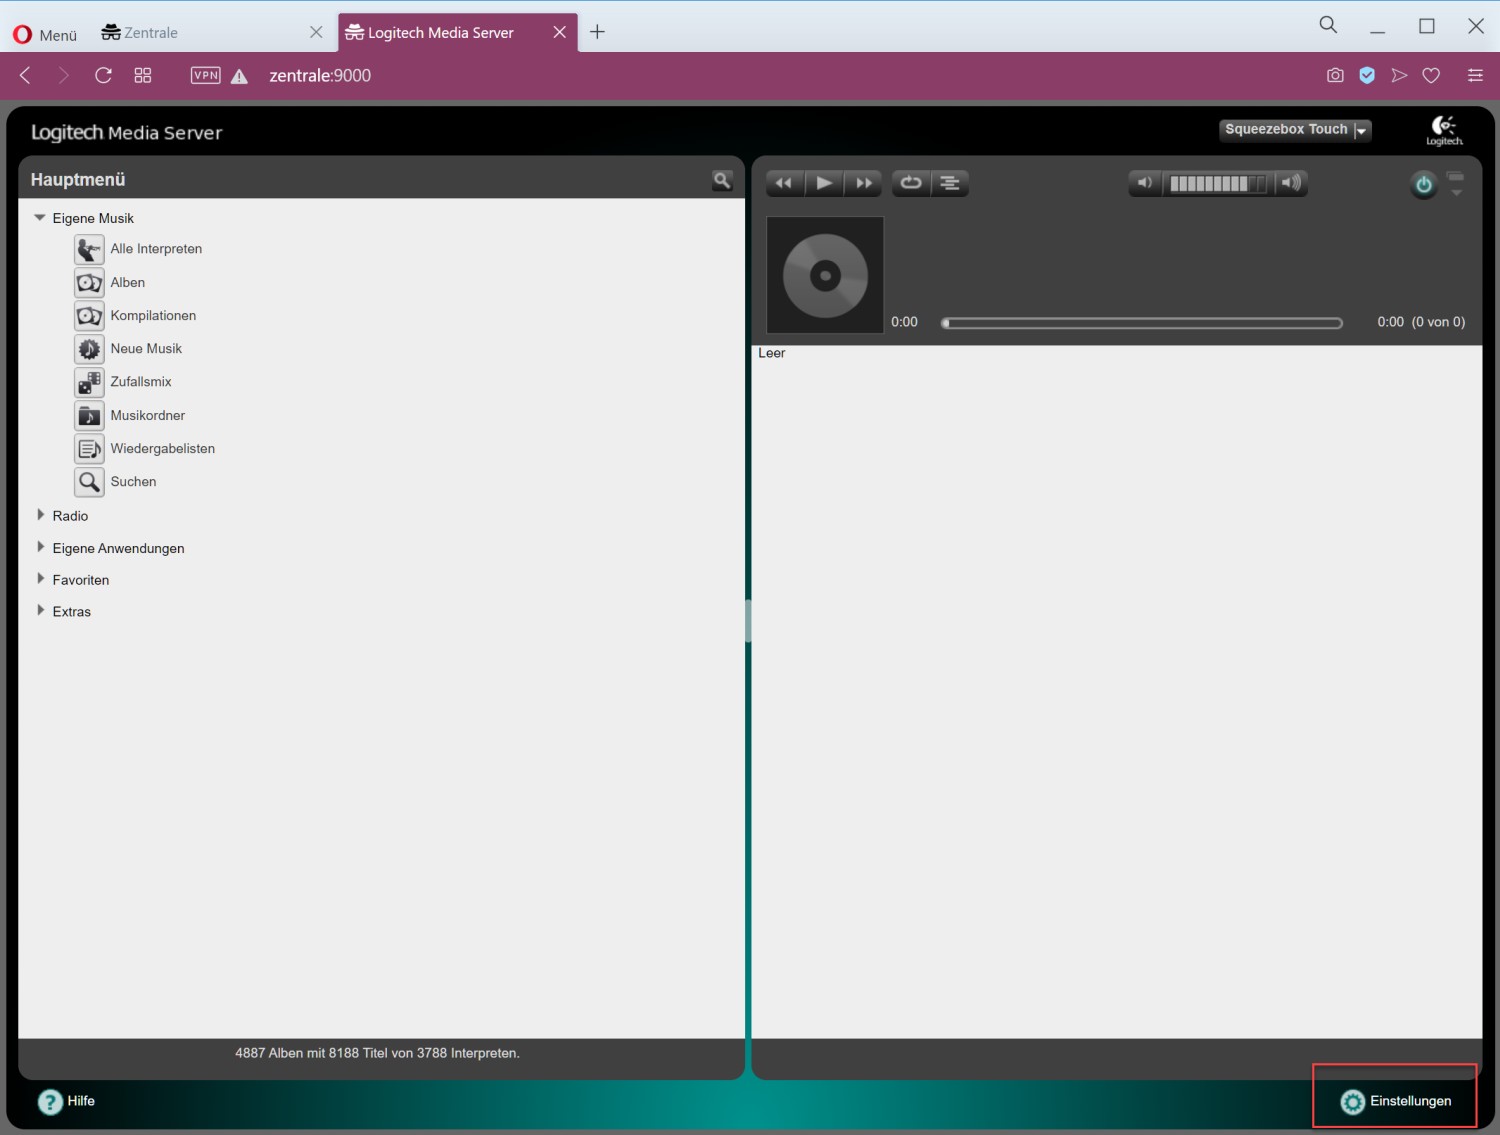Open the Easy Setup sliders icon
1500x1135 pixels.
1475,75
